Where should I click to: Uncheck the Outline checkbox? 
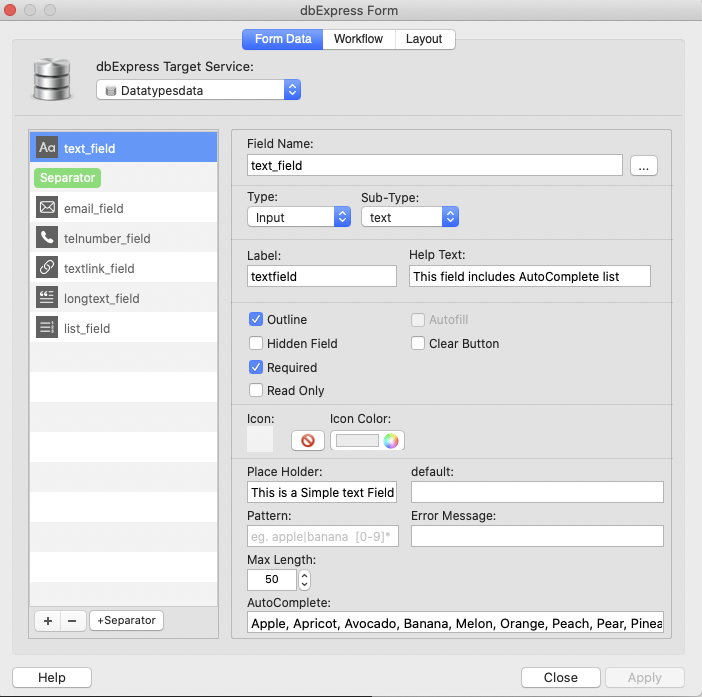point(256,320)
